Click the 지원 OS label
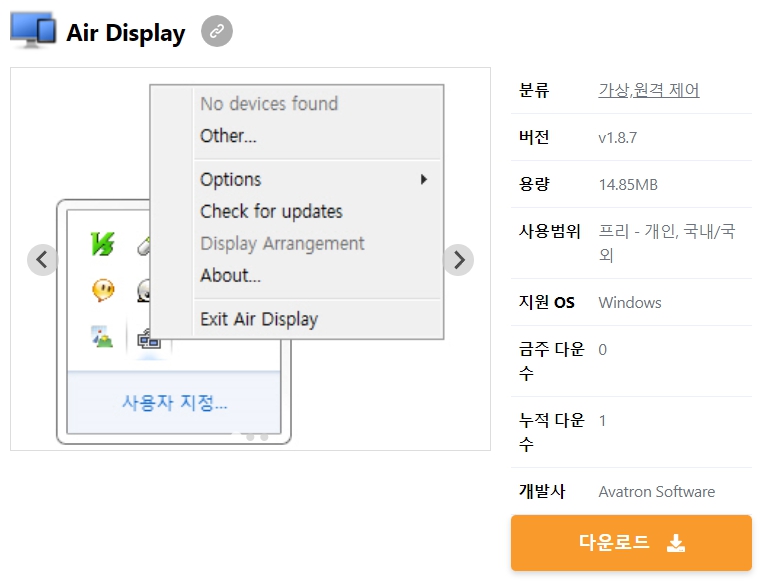This screenshot has height=585, width=762. (547, 303)
